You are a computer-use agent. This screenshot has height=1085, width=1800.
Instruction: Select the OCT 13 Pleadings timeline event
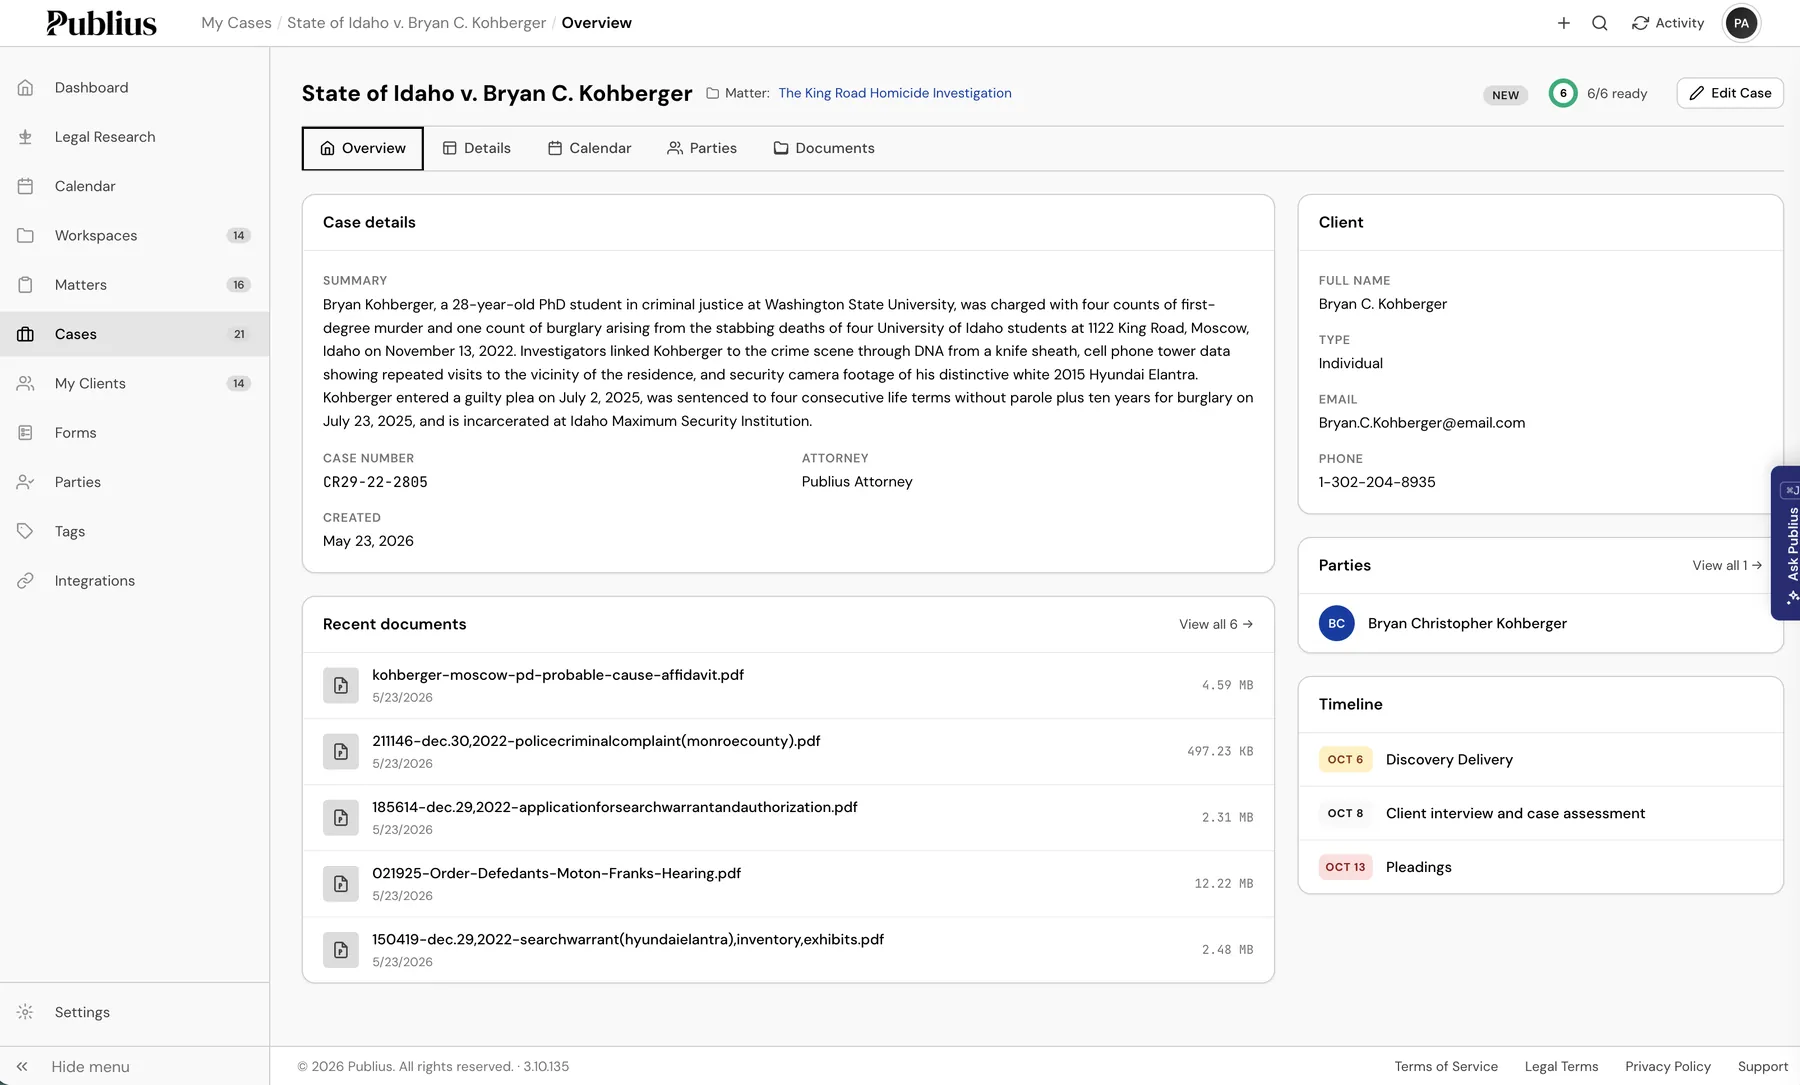point(1540,867)
